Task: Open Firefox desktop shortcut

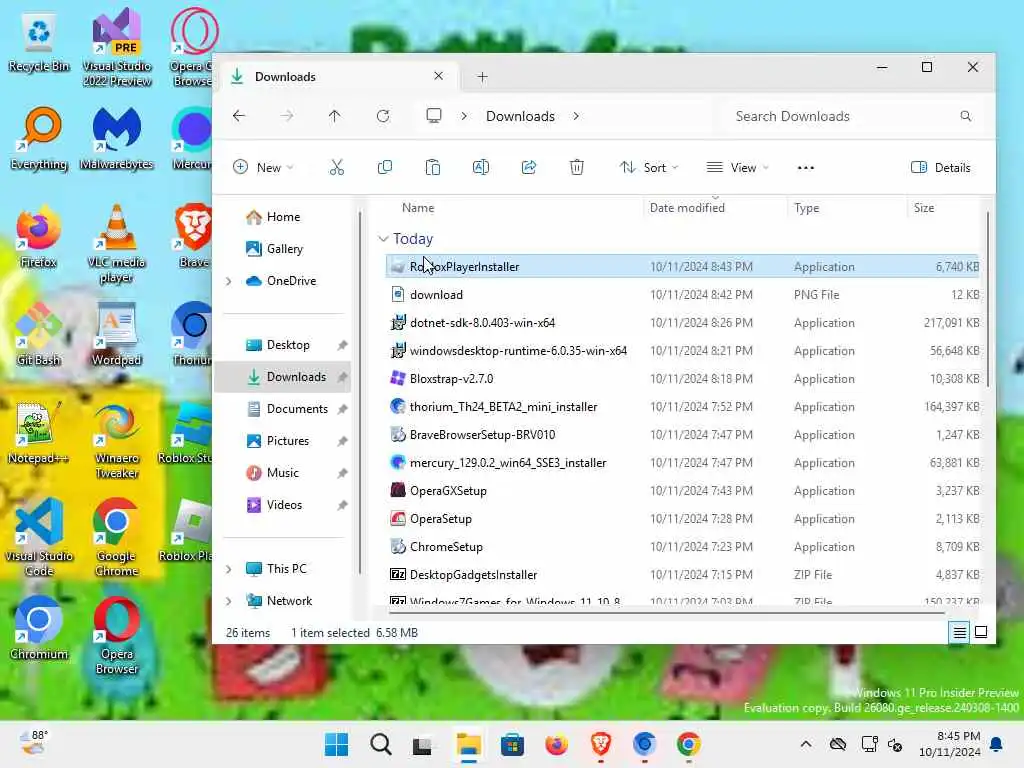Action: (x=39, y=238)
